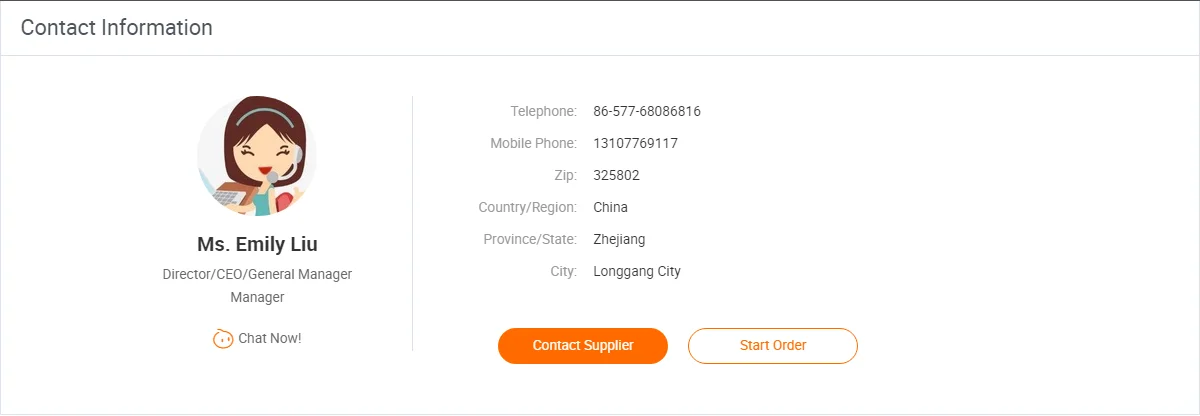Click the Telephone label

[x=543, y=111]
